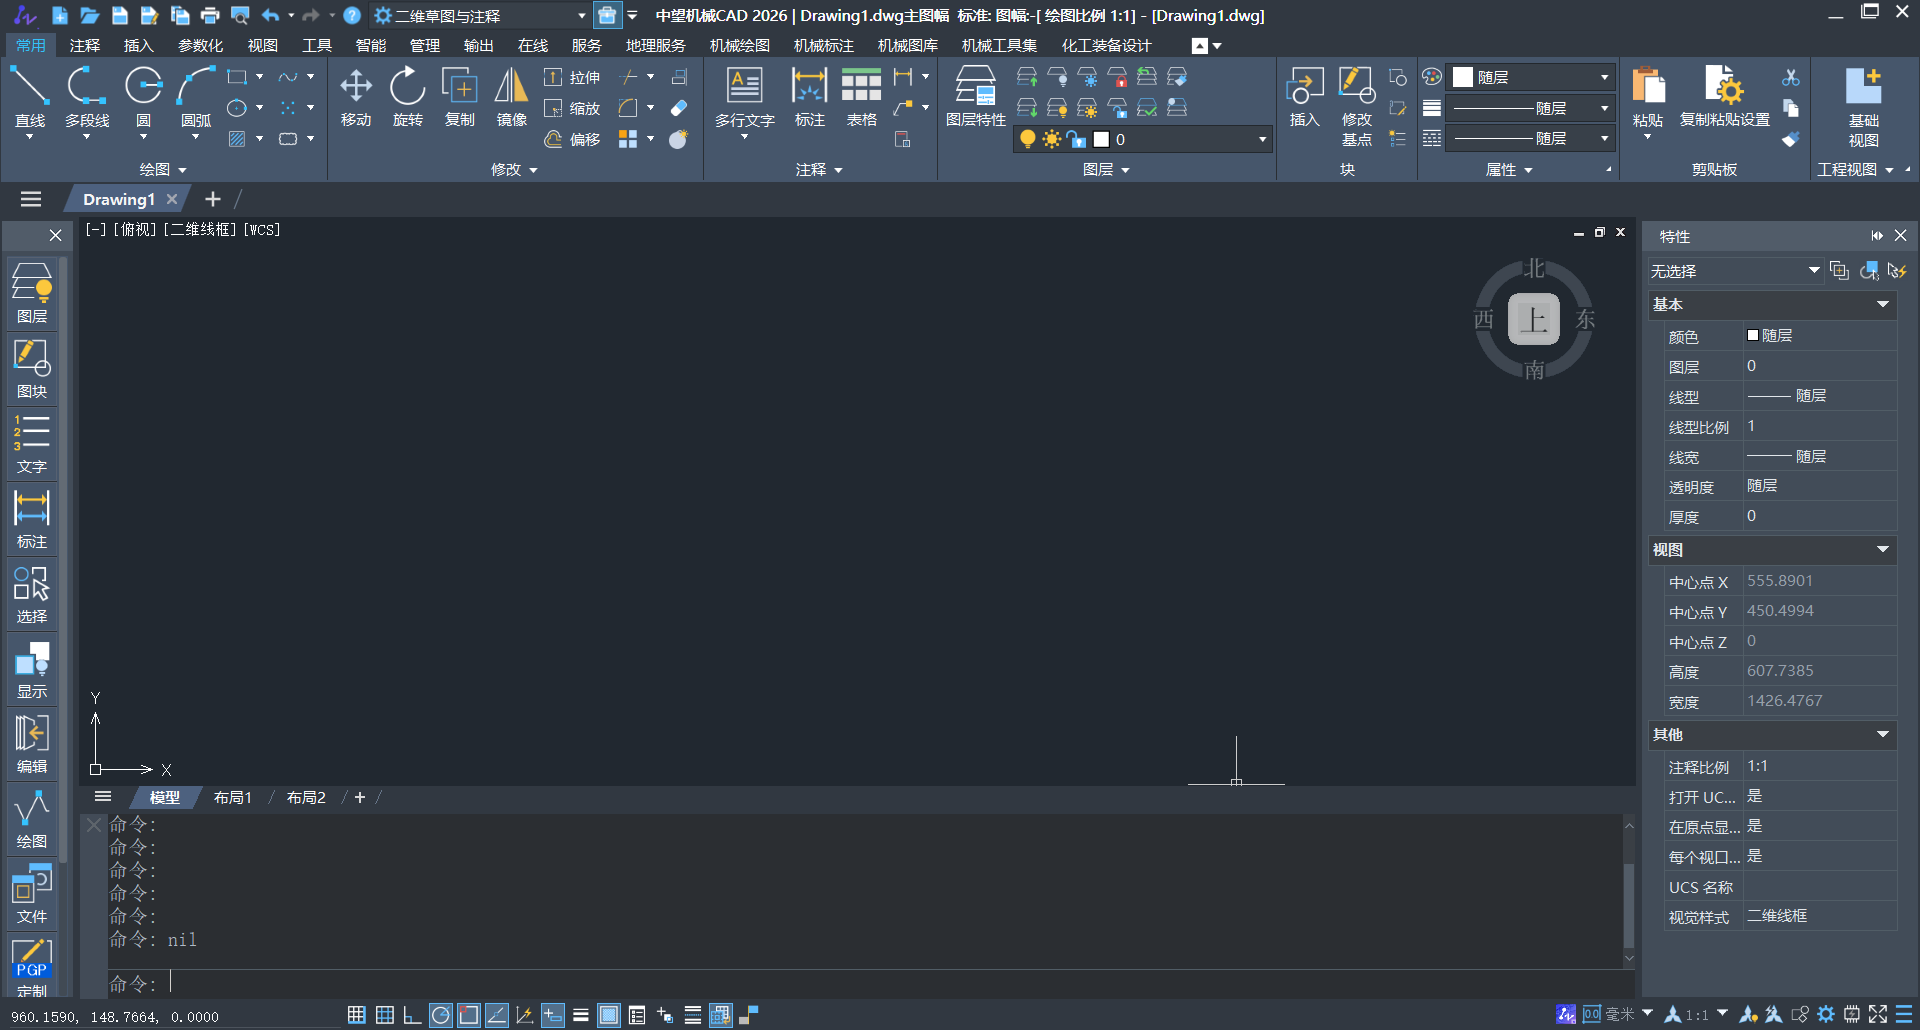Toggle grid display in status bar
Viewport: 1920px width, 1030px height.
point(356,1015)
